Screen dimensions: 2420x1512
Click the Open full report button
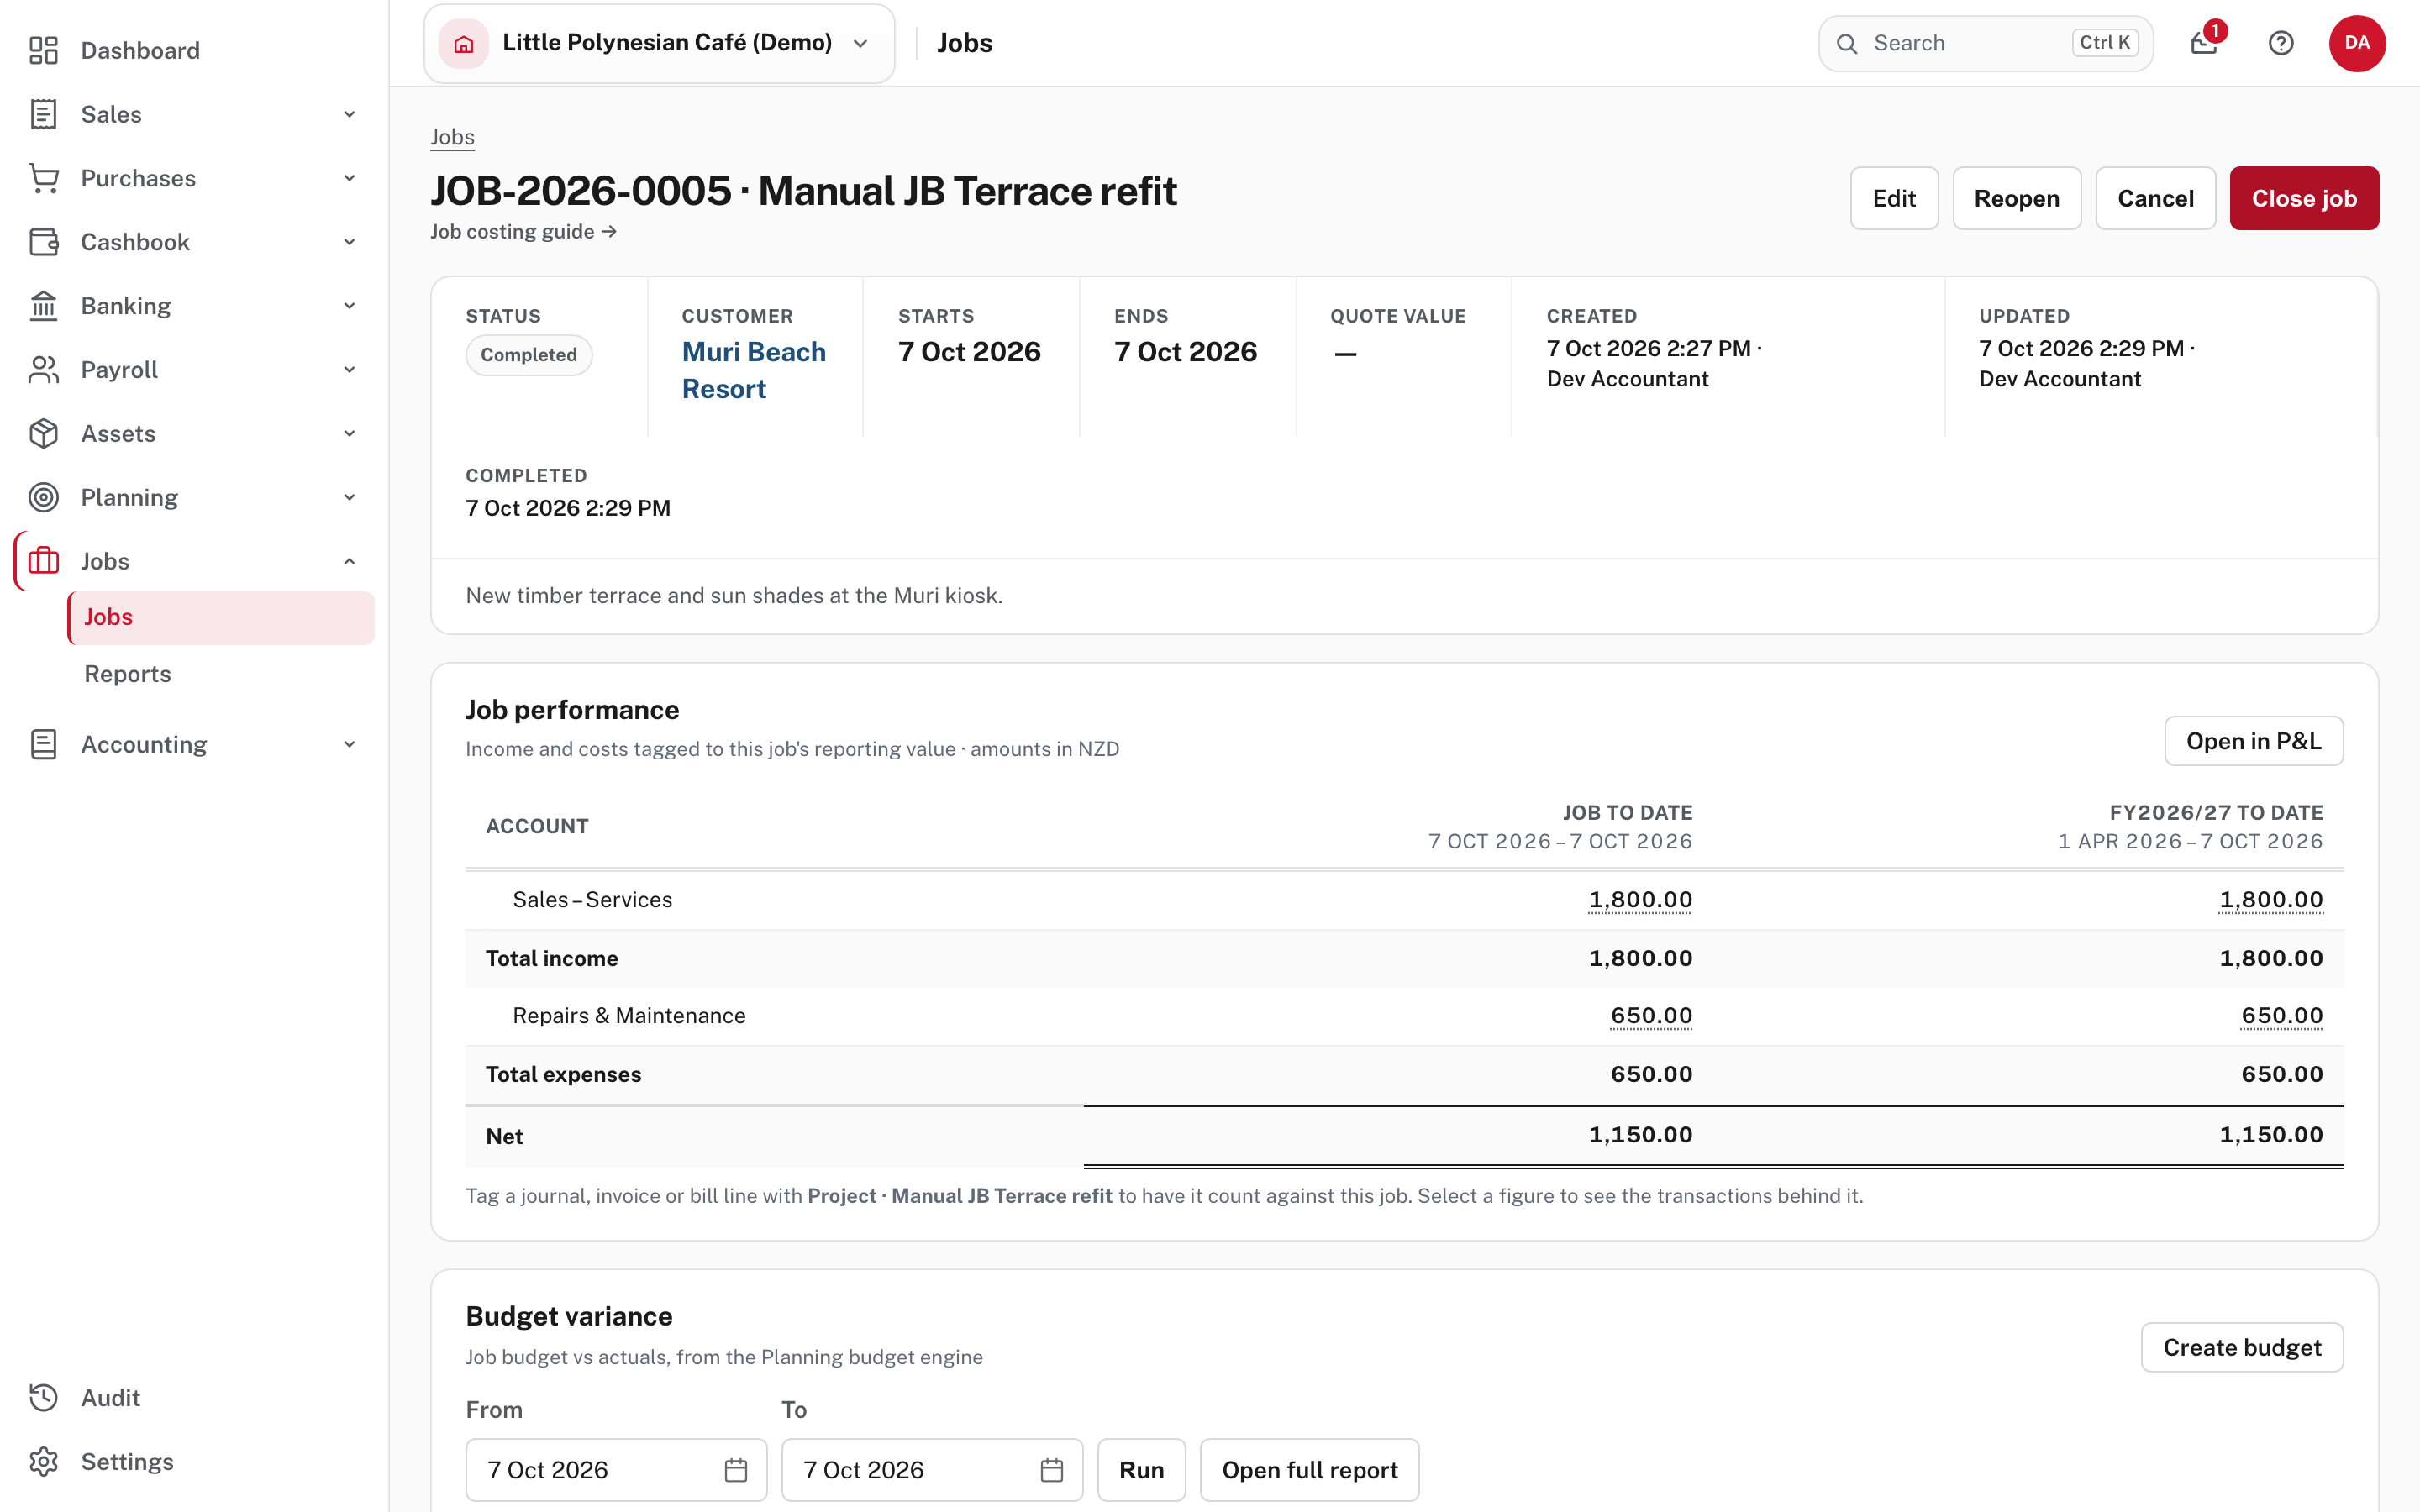click(x=1309, y=1469)
